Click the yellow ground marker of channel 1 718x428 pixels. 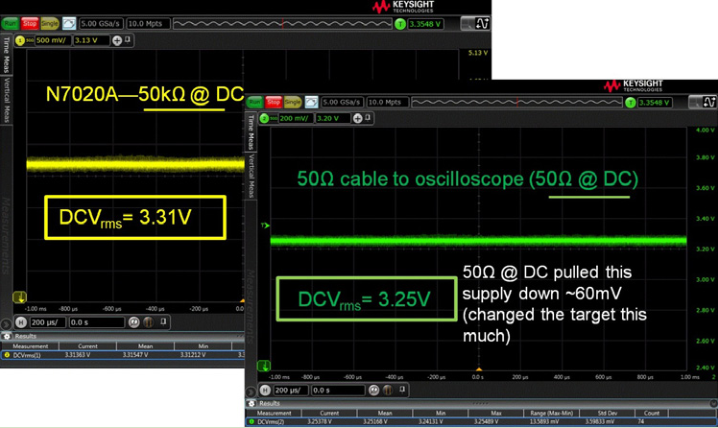tap(19, 297)
